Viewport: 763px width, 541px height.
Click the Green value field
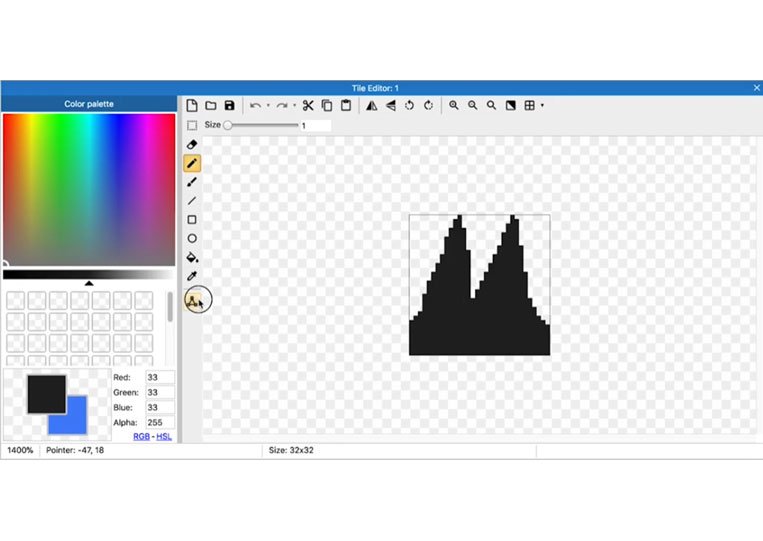(x=160, y=393)
